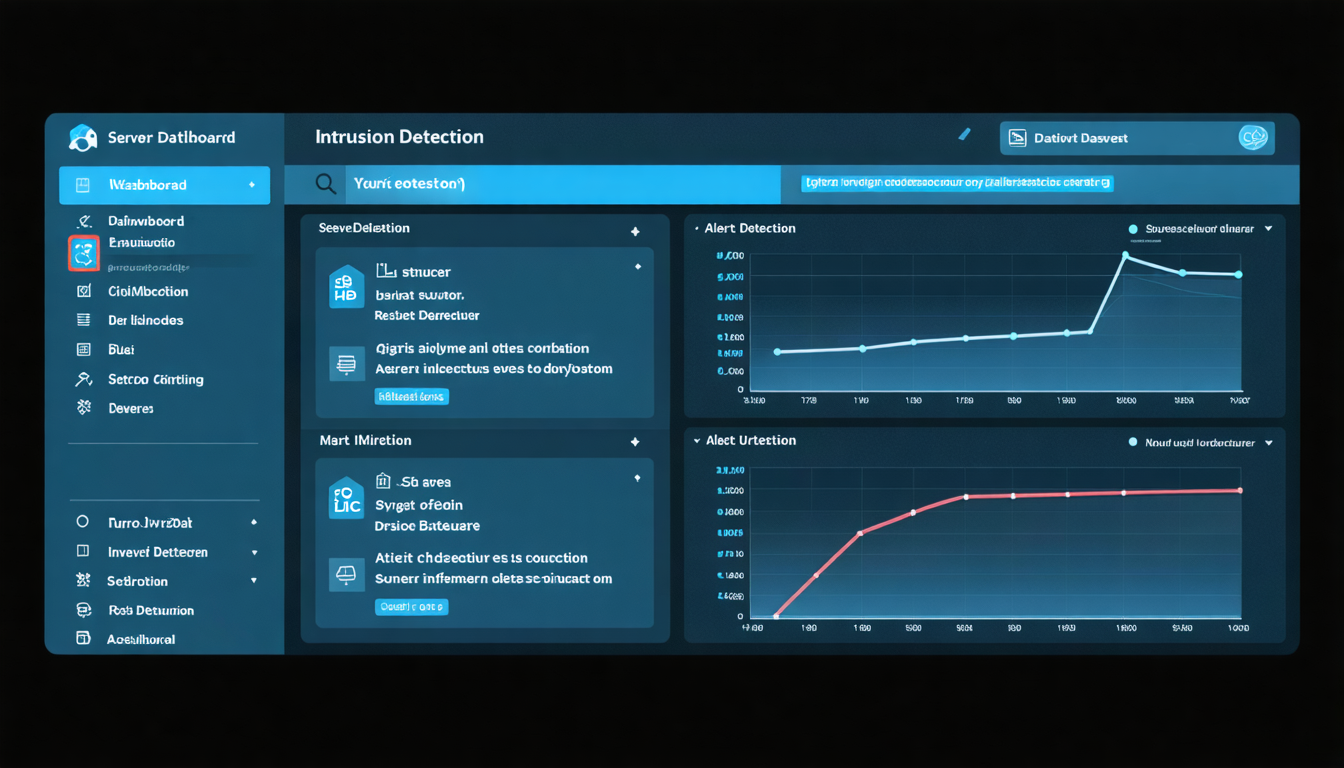Screen dimensions: 1344x768
Task: Click the Roab Detiumion icon
Action: tap(84, 610)
